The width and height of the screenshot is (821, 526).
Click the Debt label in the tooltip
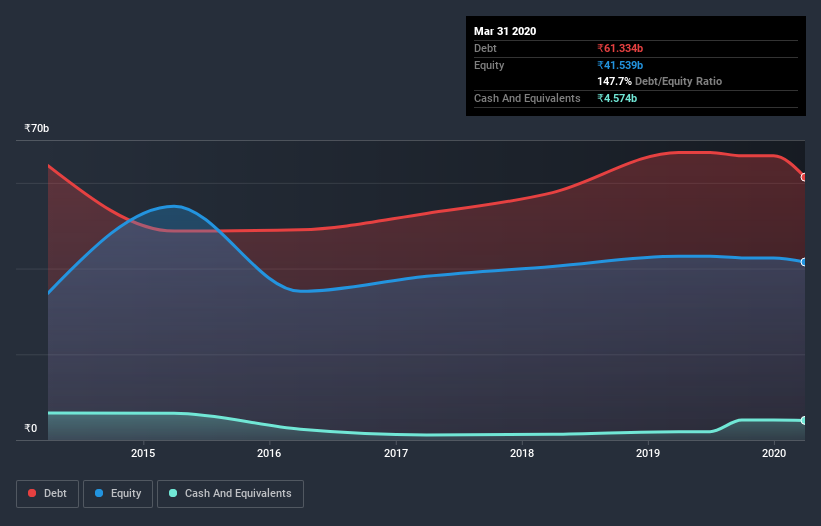pos(485,48)
